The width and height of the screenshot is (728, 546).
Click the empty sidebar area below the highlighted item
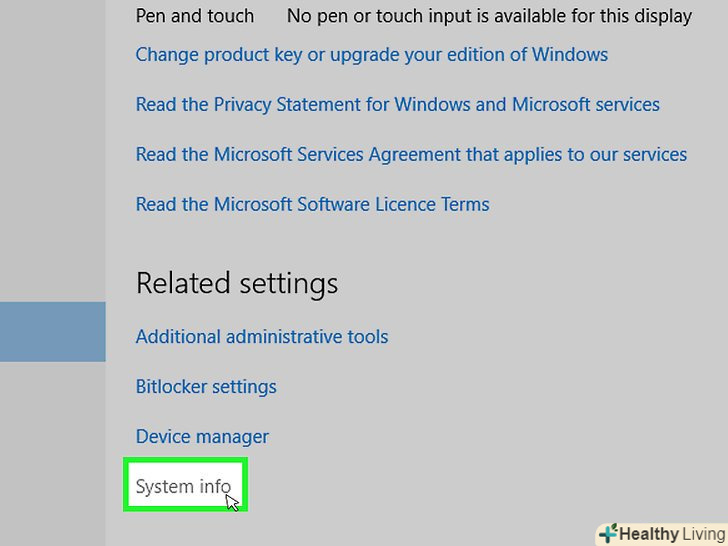pos(52,450)
